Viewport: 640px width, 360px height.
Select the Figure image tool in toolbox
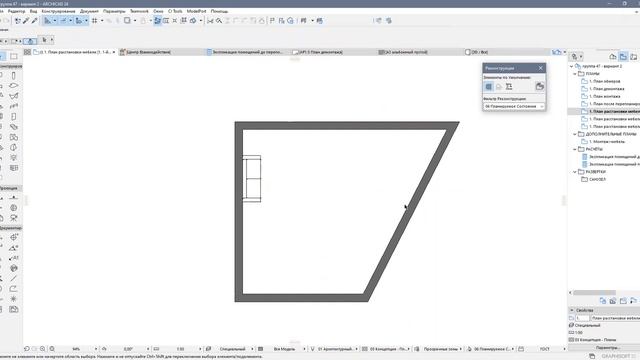13,309
